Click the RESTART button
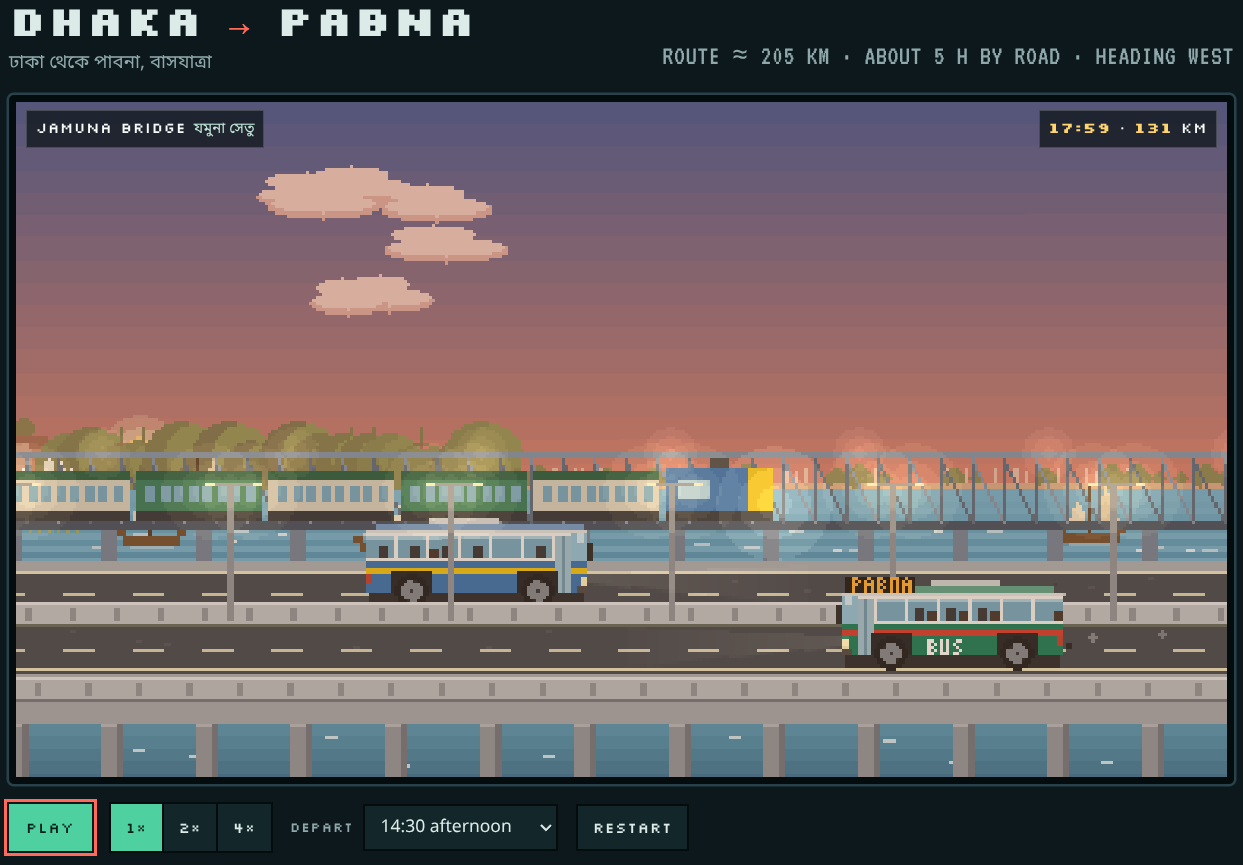Screen dimensions: 1243x865 tap(632, 828)
